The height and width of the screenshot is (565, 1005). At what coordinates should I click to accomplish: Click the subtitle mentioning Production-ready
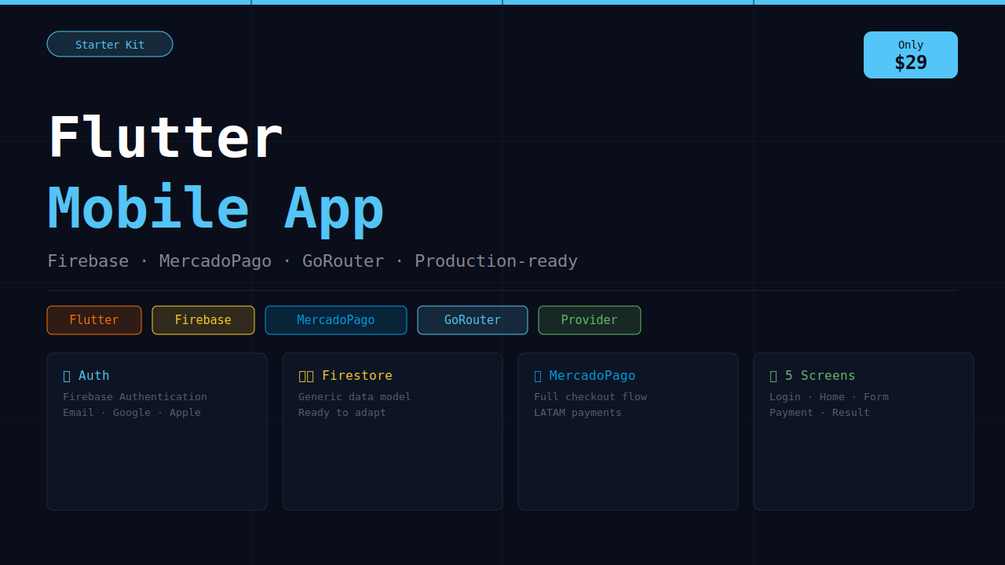click(312, 261)
